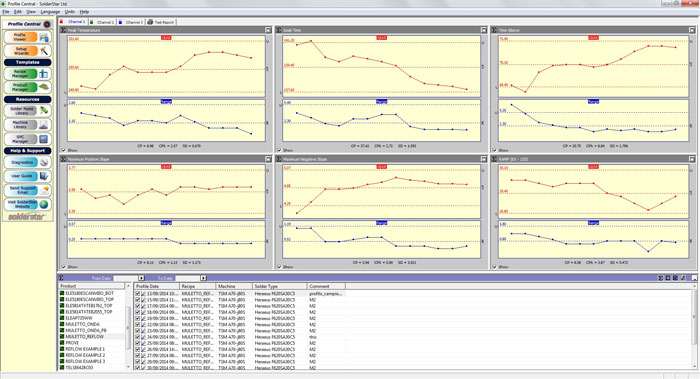This screenshot has height=379, width=700.
Task: Uncheck the 22/09/2014 profile row checkbox
Action: click(138, 325)
